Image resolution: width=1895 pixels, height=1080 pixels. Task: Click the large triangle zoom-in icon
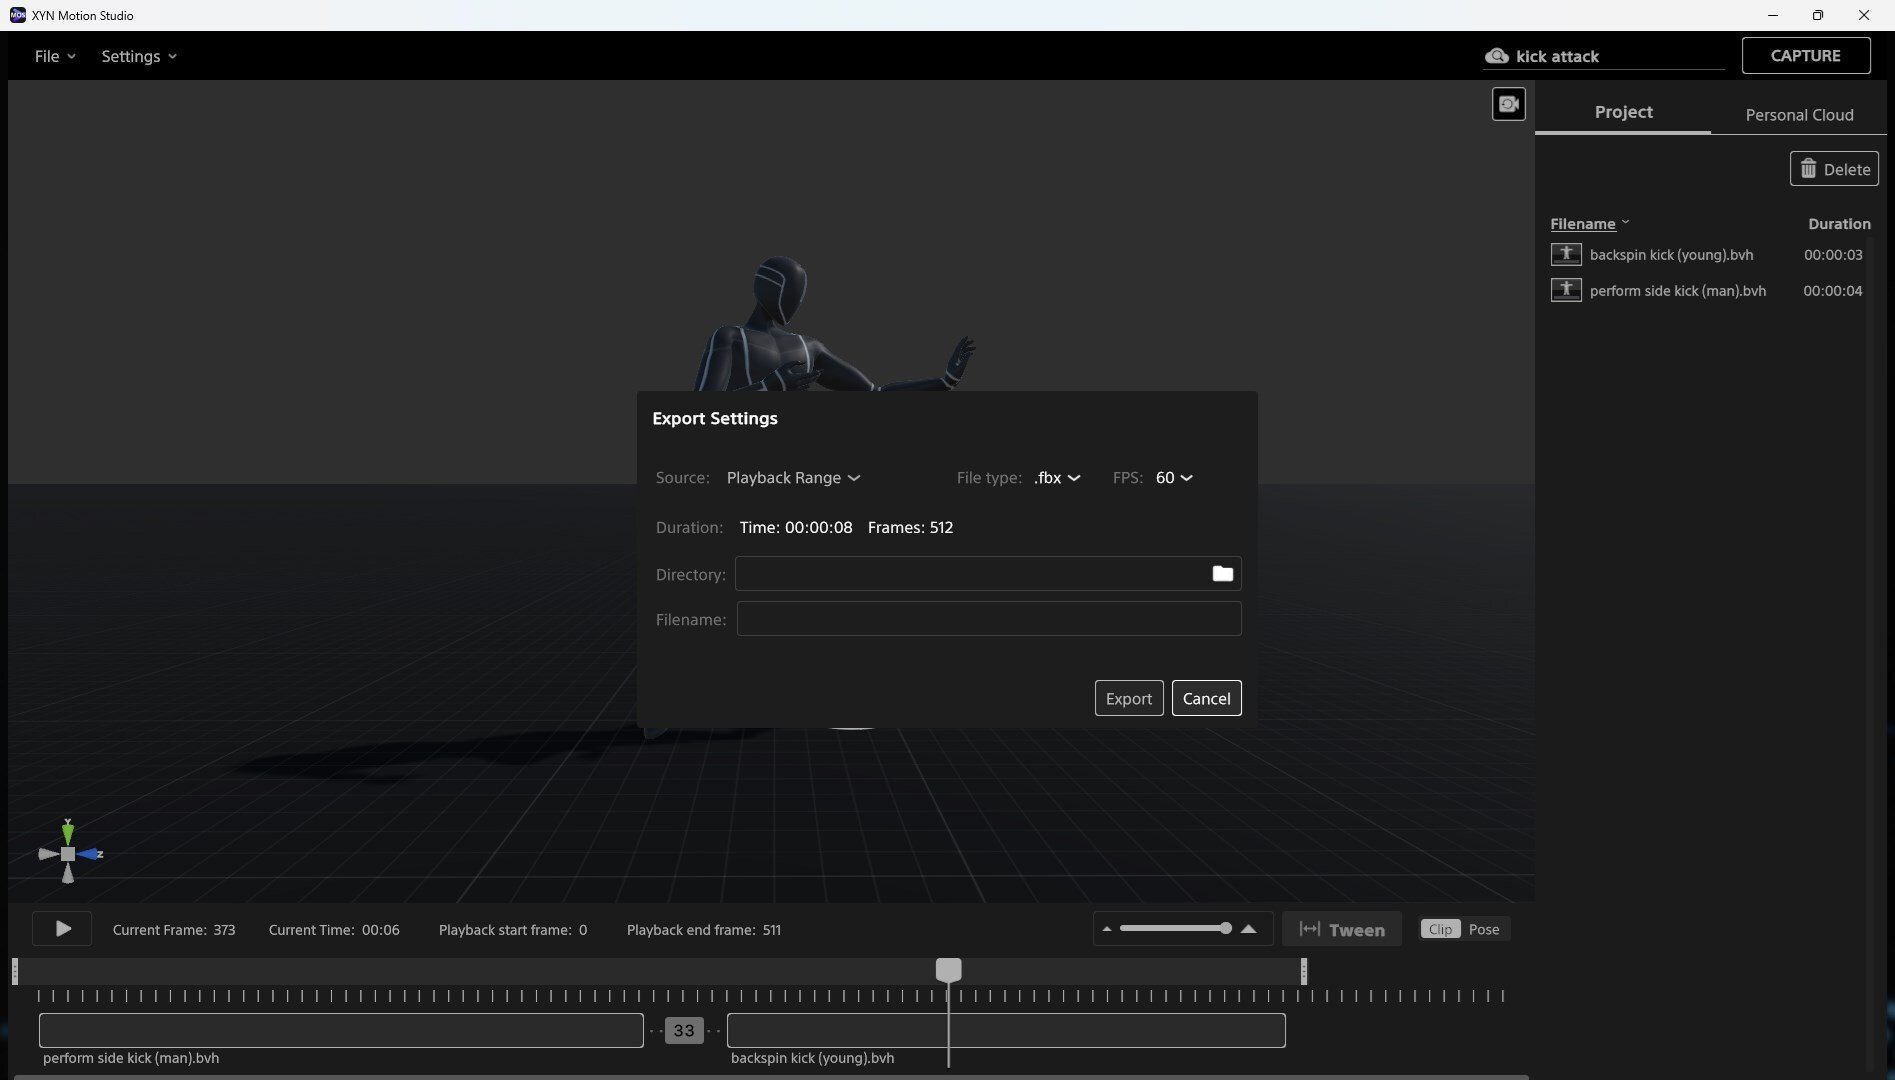pyautogui.click(x=1248, y=929)
